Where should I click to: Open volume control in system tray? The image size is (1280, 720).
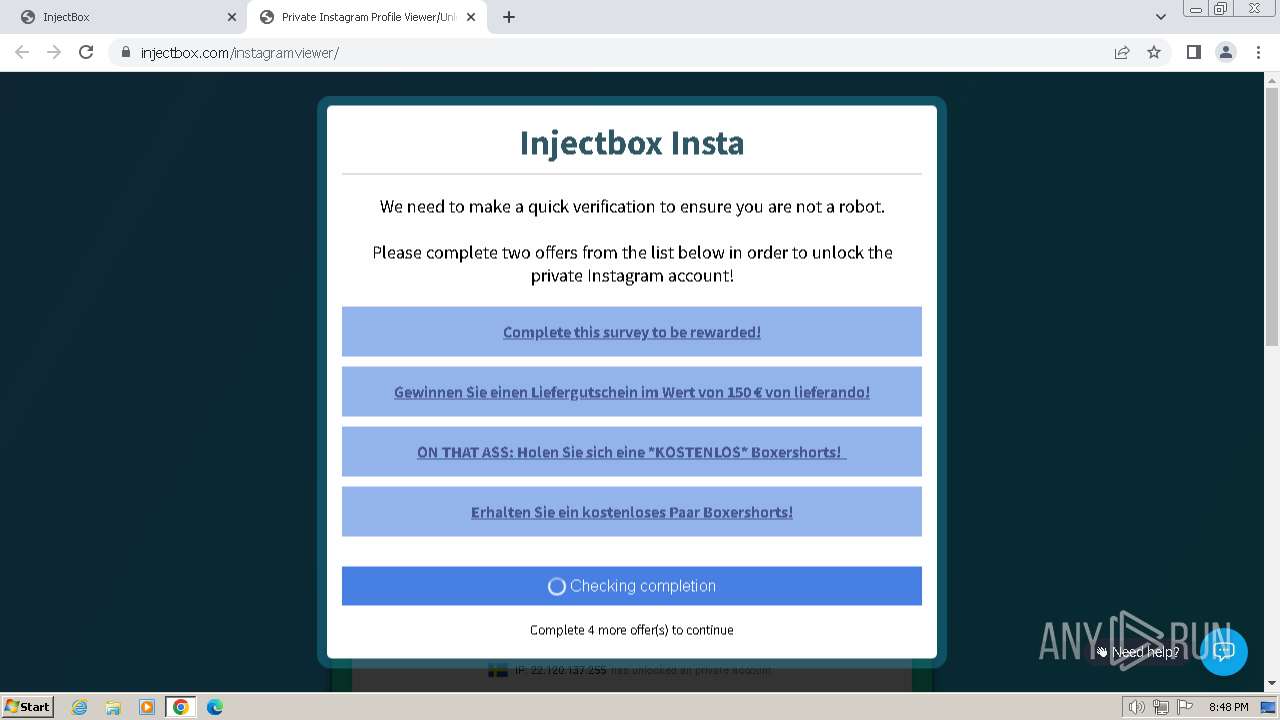pos(1136,707)
